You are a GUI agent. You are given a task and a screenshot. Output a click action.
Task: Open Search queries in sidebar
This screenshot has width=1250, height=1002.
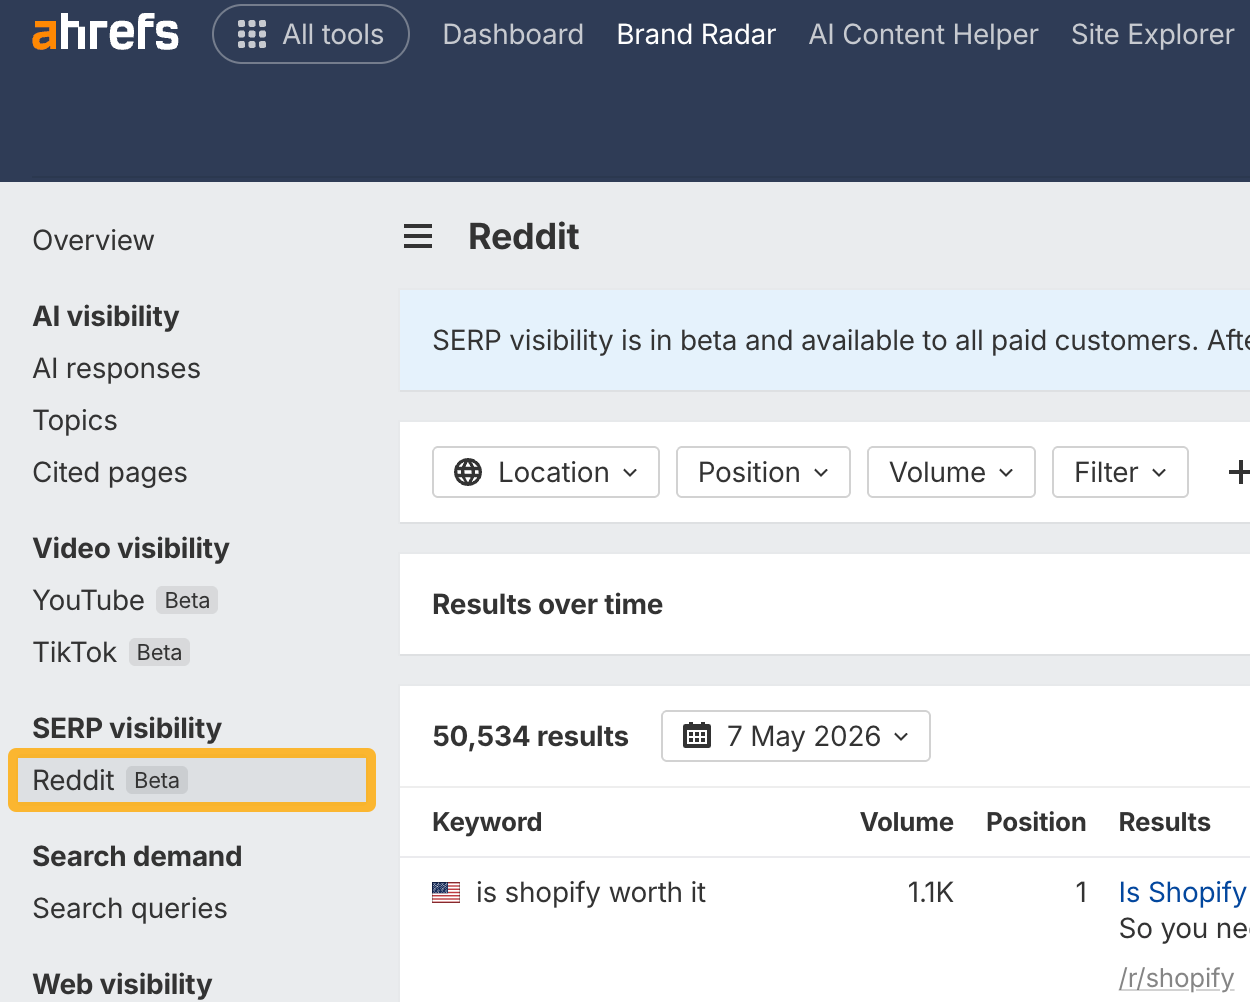[x=130, y=908]
